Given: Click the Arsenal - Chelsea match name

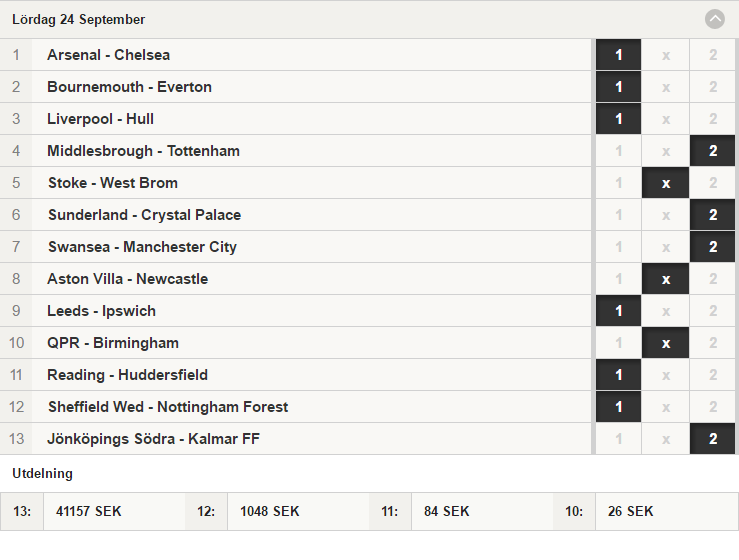Looking at the screenshot, I should pos(108,55).
